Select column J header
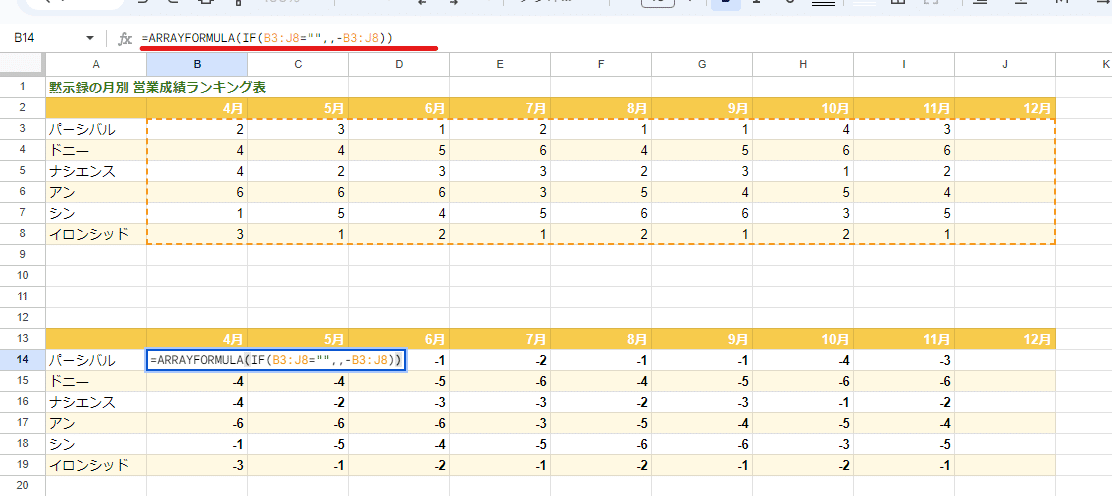The image size is (1112, 496). tap(1005, 65)
